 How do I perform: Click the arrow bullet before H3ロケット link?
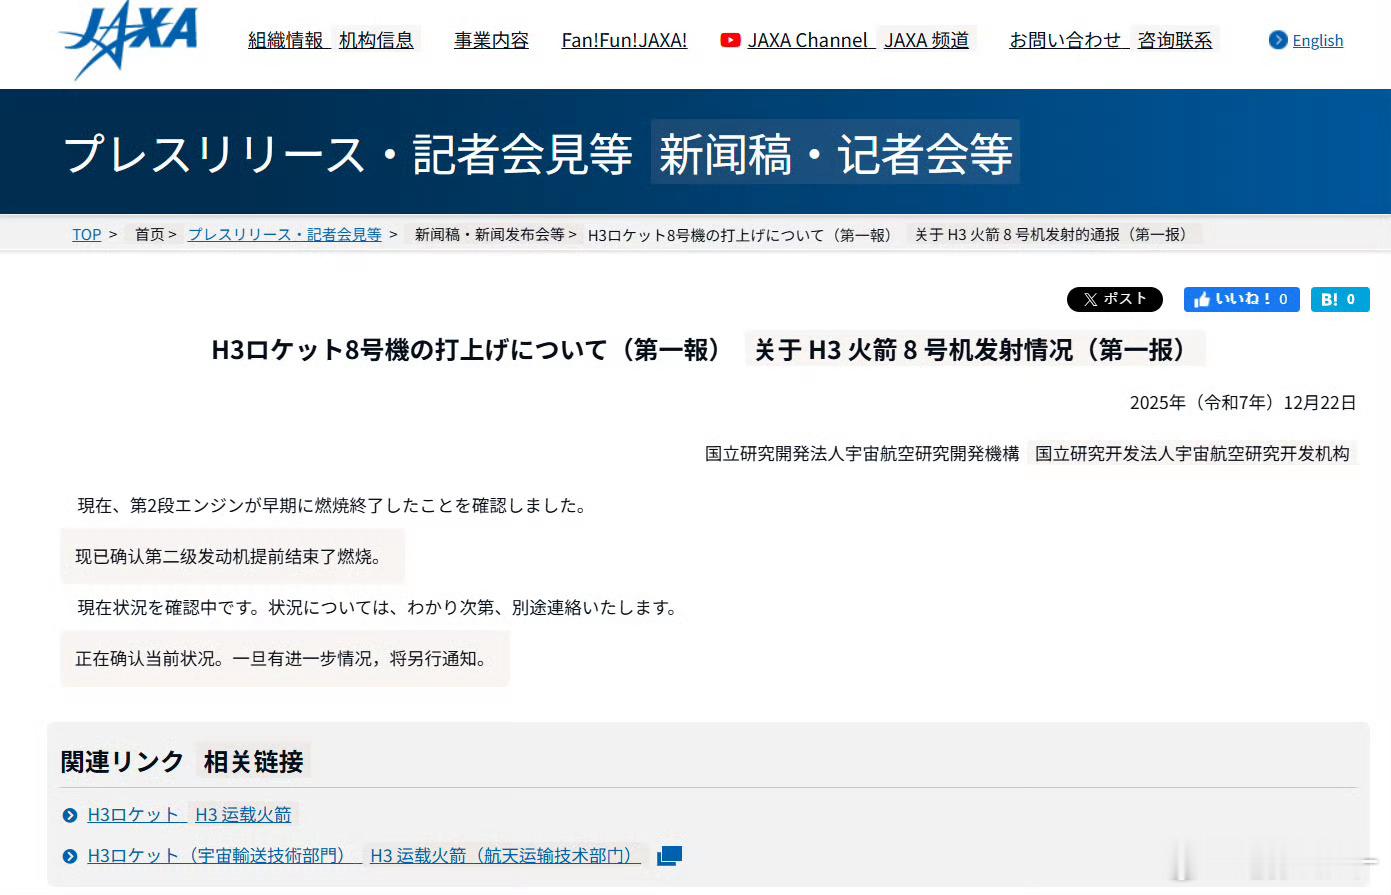pos(69,814)
